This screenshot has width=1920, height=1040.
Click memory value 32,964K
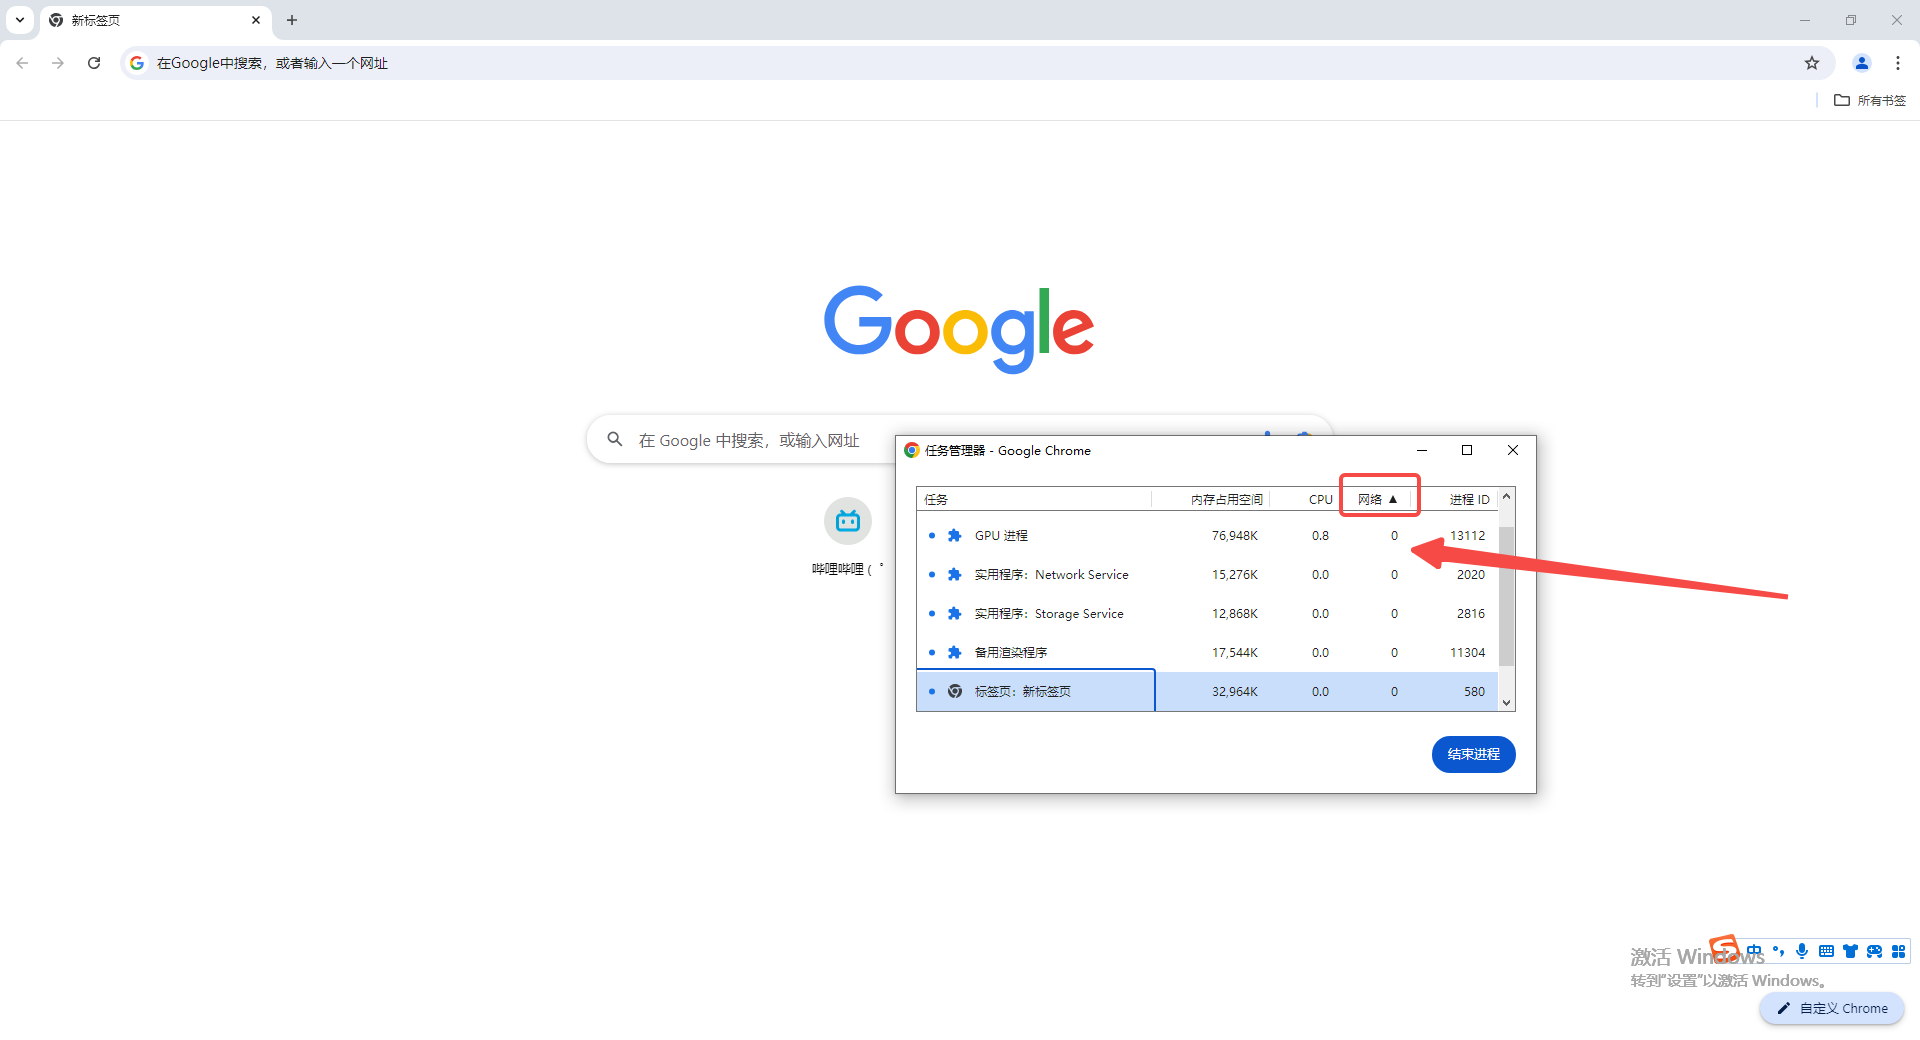pos(1235,691)
